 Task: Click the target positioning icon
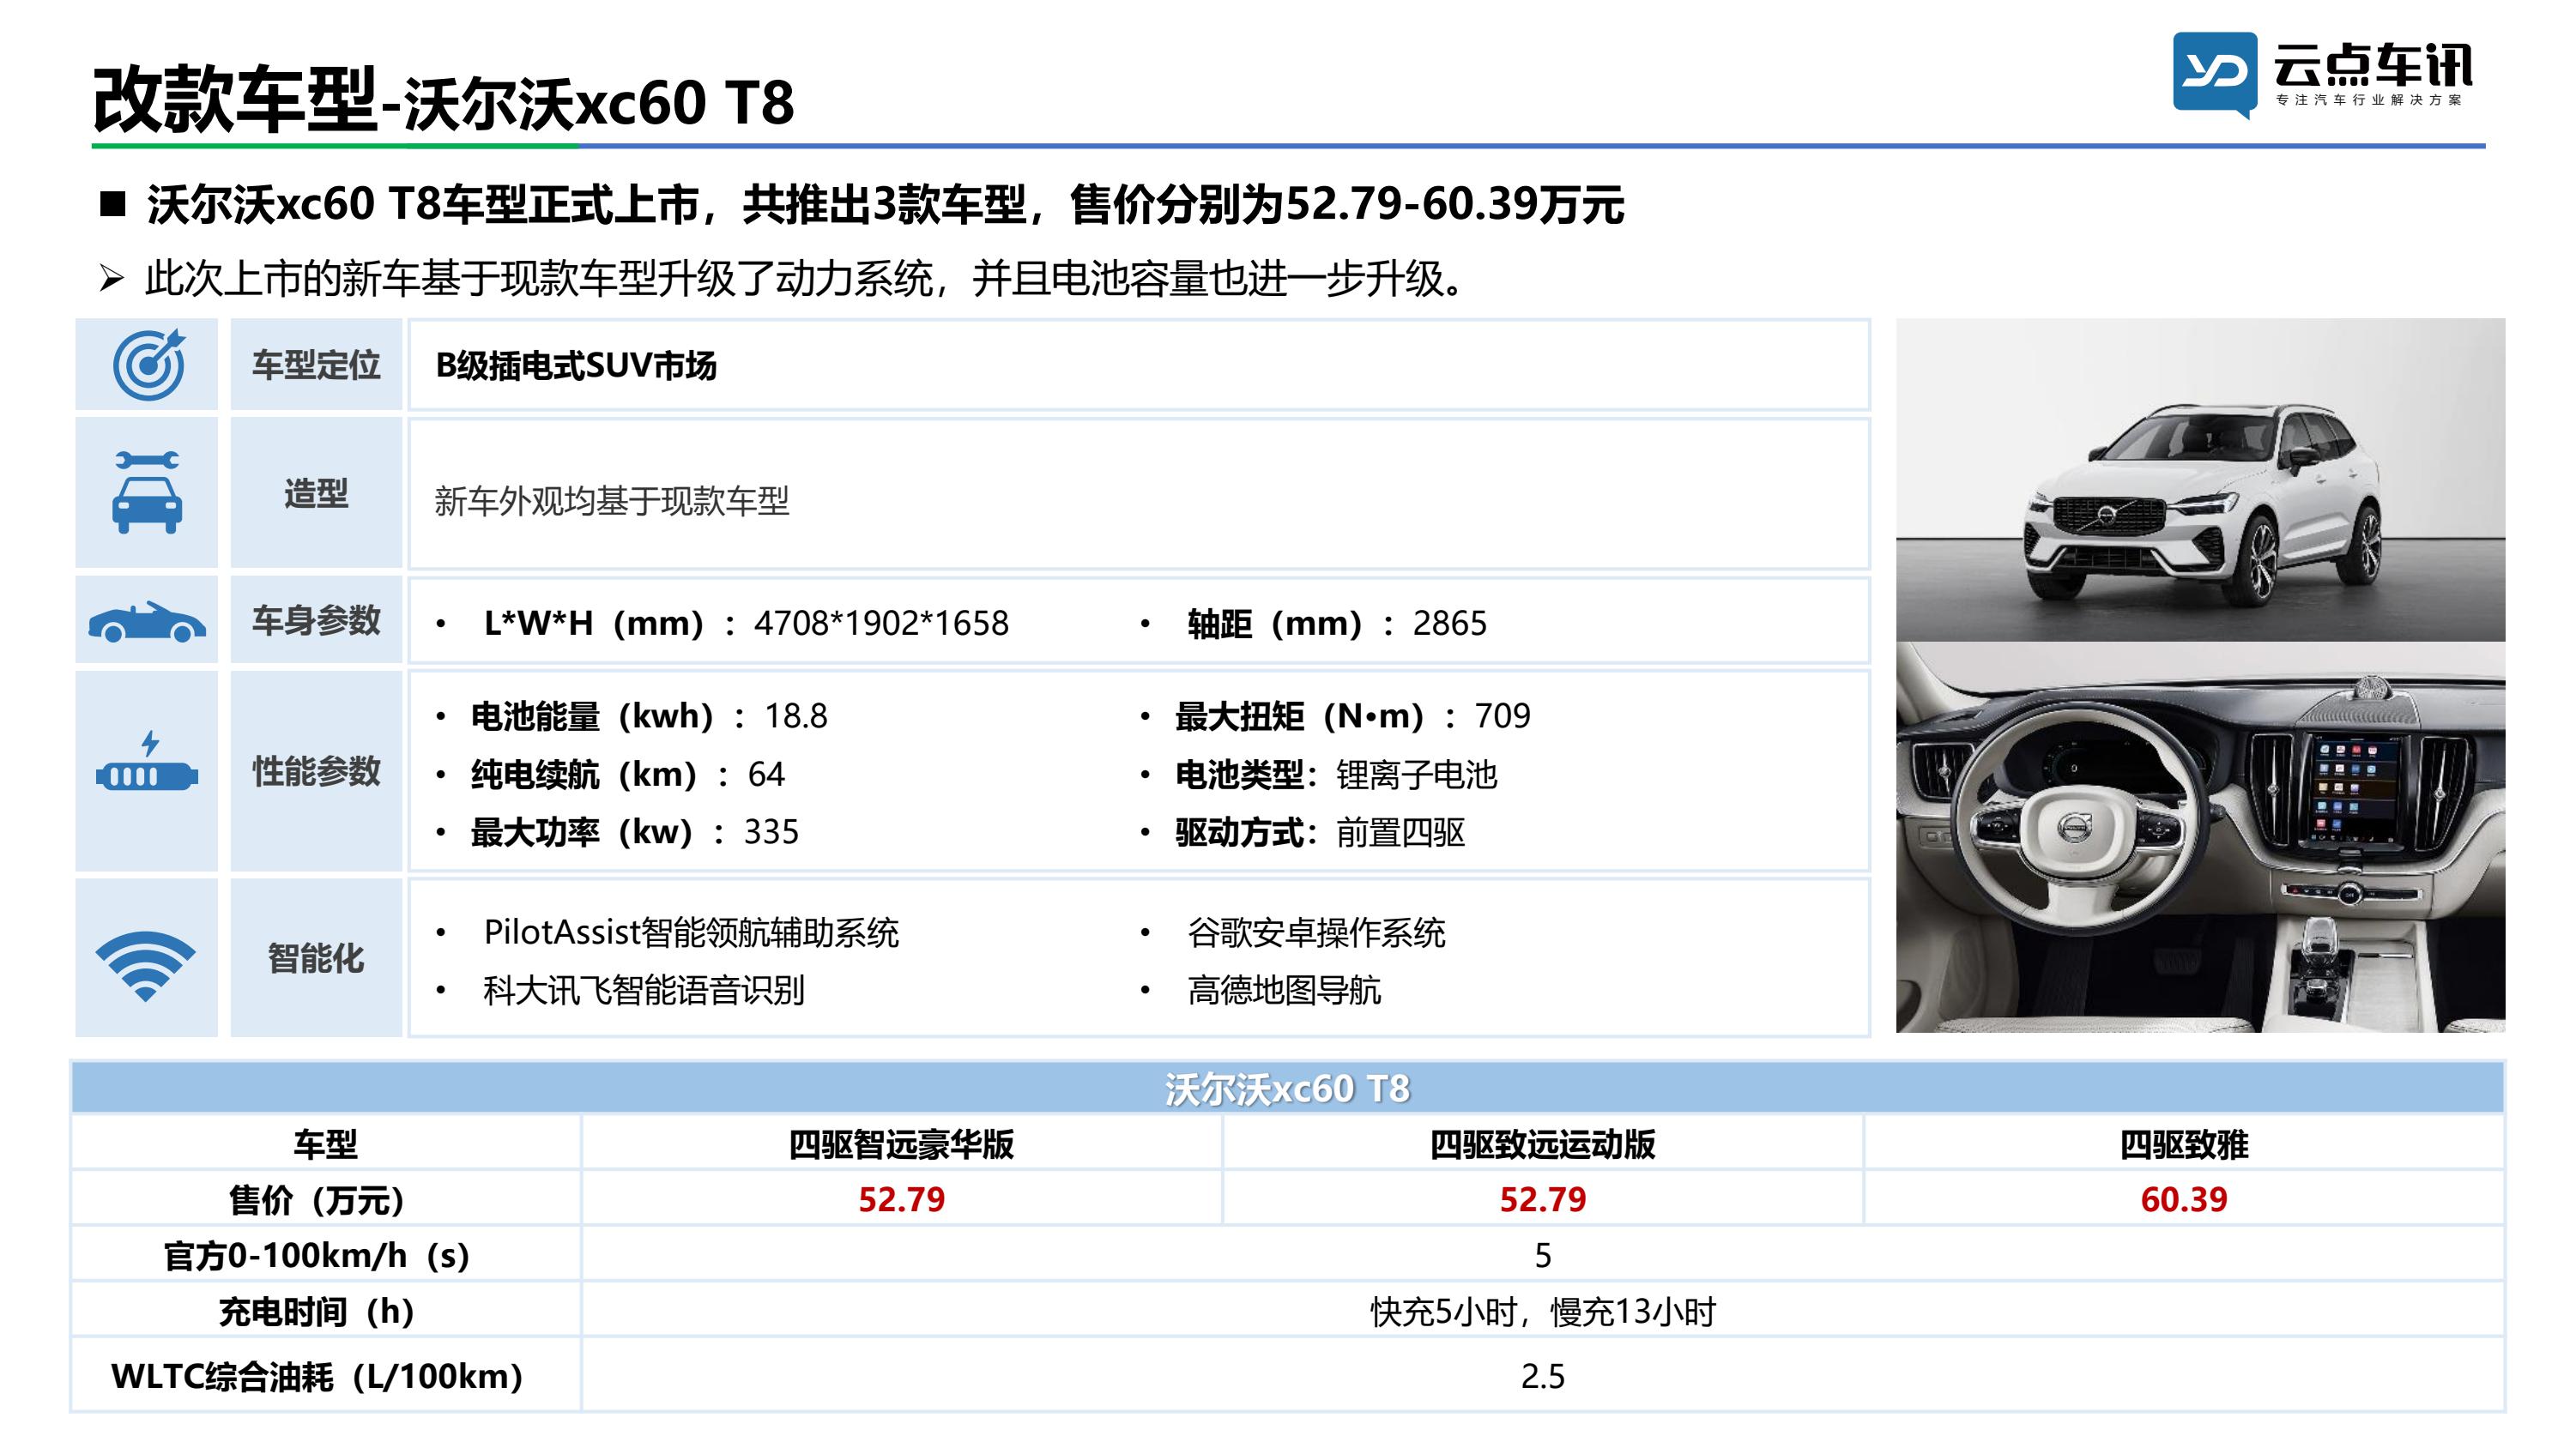(148, 365)
